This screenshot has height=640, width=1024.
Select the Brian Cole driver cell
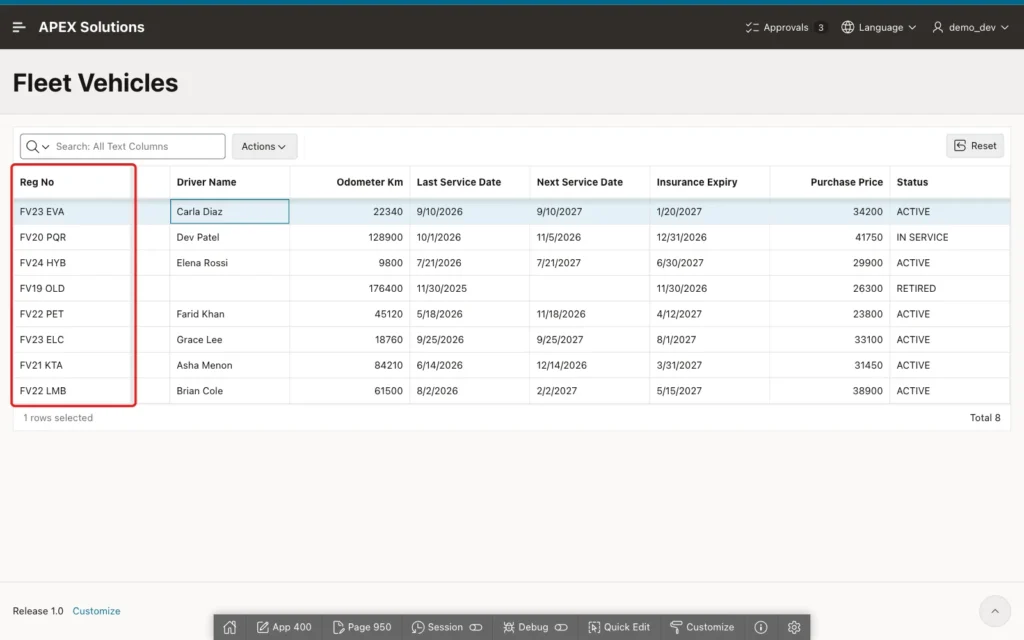click(x=229, y=391)
